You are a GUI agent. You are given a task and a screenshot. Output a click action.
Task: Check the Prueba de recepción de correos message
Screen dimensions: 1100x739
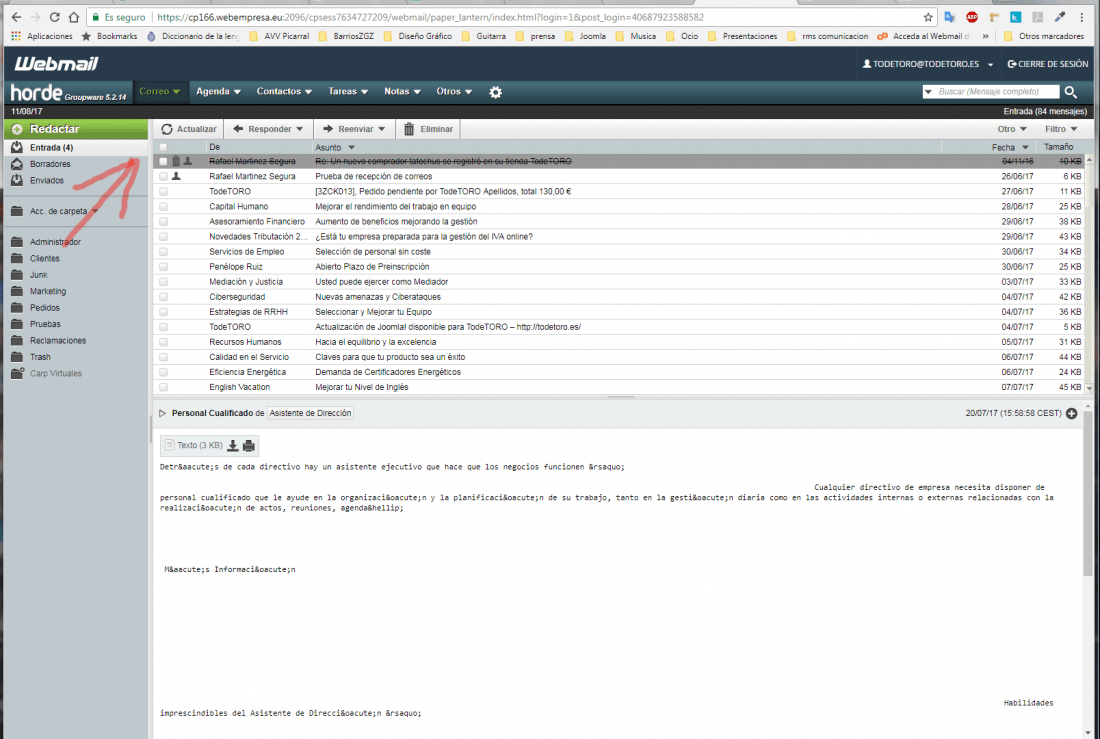click(x=163, y=177)
